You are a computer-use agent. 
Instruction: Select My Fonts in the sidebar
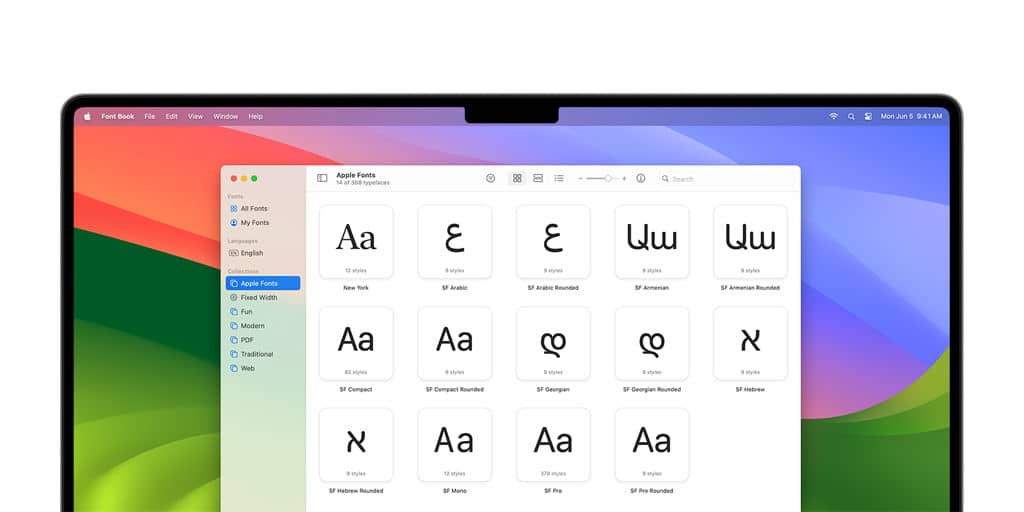(263, 223)
